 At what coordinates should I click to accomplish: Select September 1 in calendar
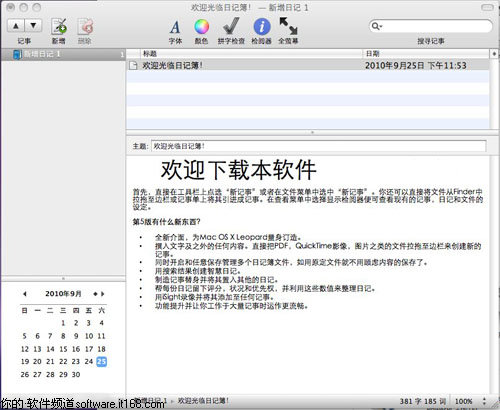coord(63,323)
